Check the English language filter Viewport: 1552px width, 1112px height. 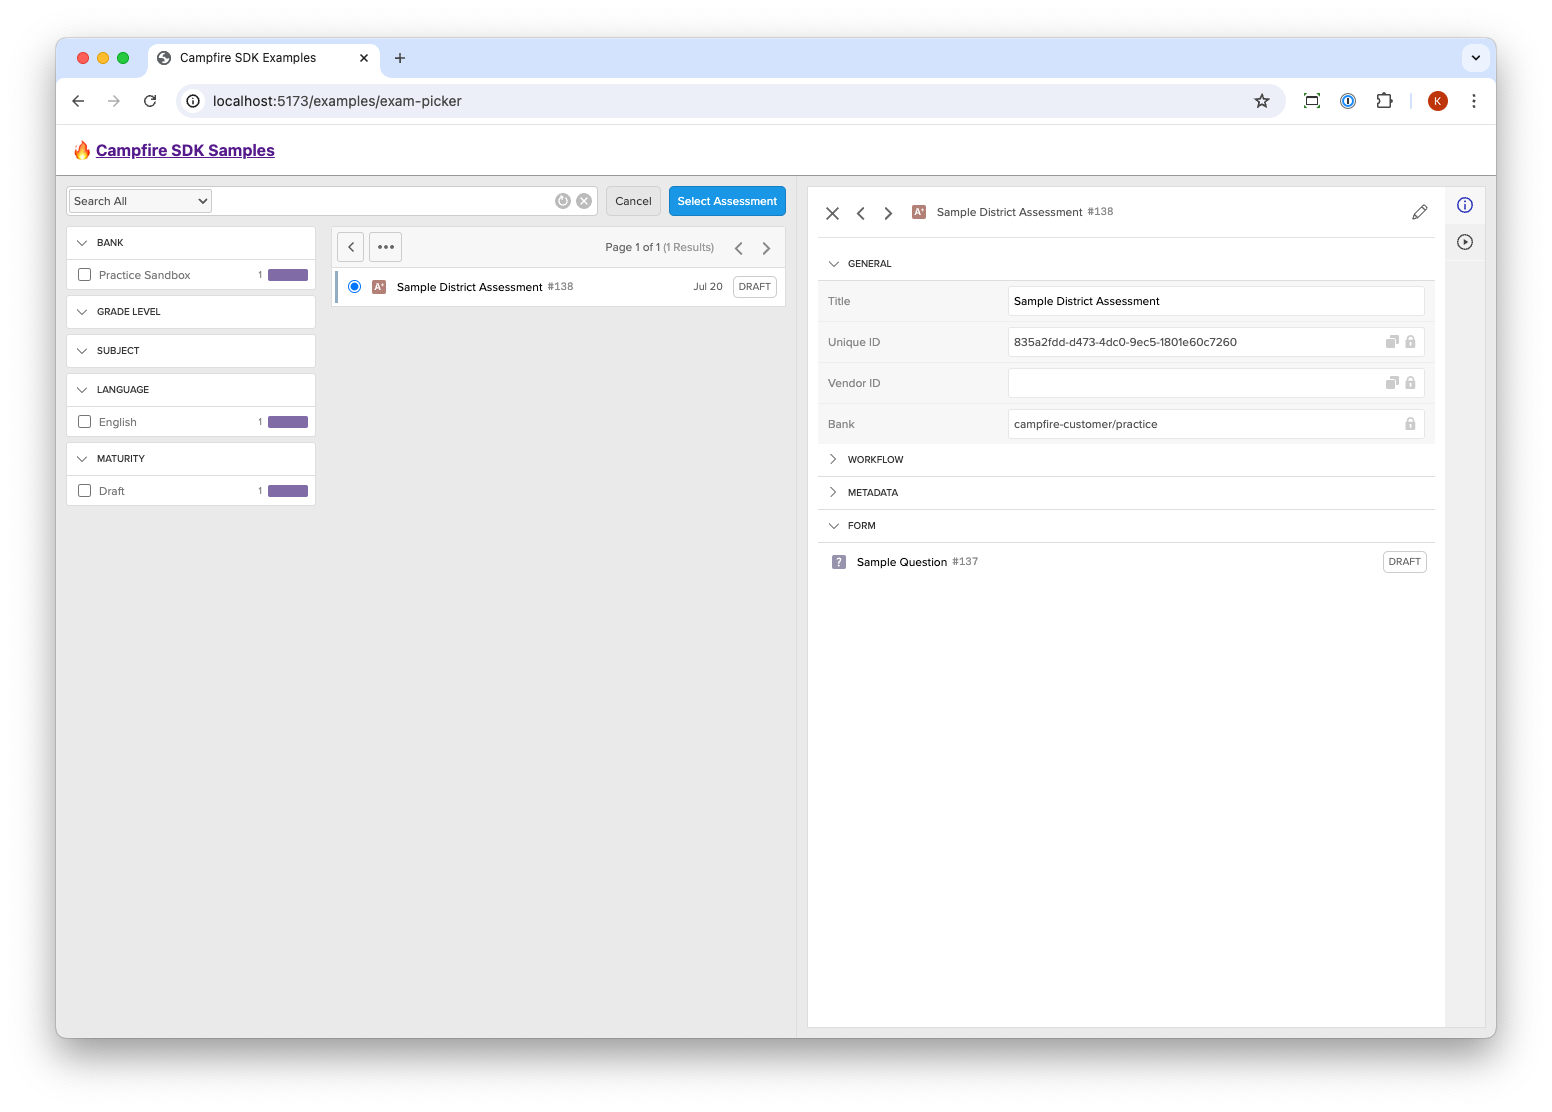(x=85, y=422)
